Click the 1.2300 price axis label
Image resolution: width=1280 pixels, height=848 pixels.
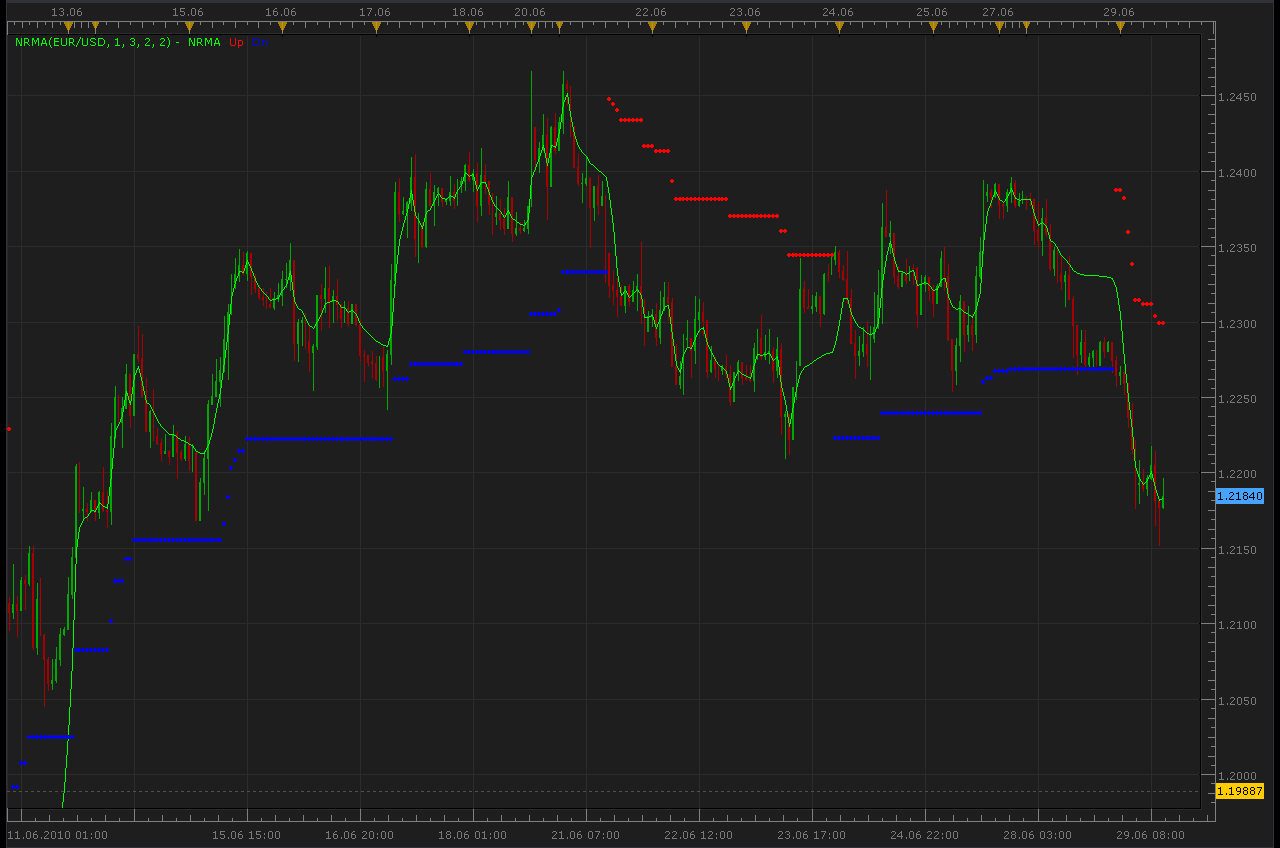tap(1238, 324)
